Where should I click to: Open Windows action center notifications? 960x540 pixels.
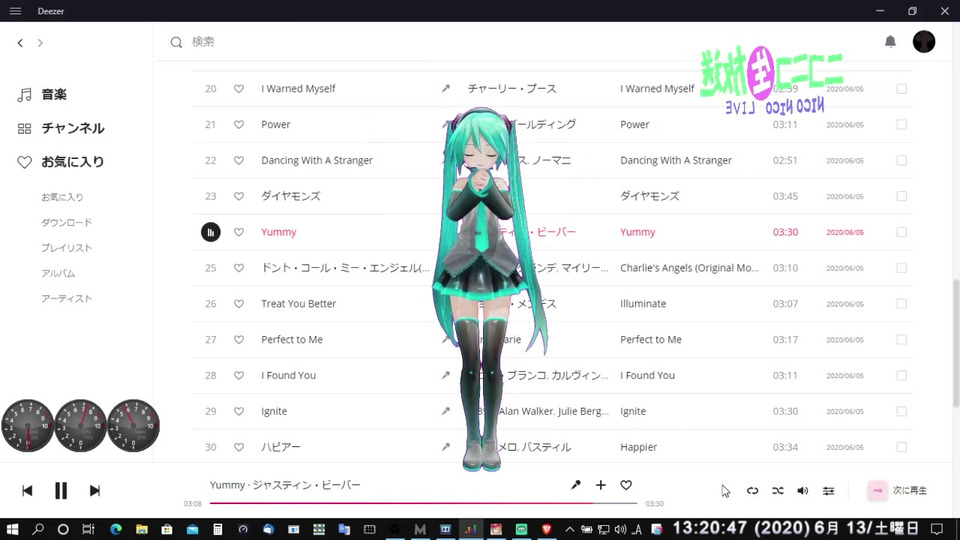tap(937, 528)
